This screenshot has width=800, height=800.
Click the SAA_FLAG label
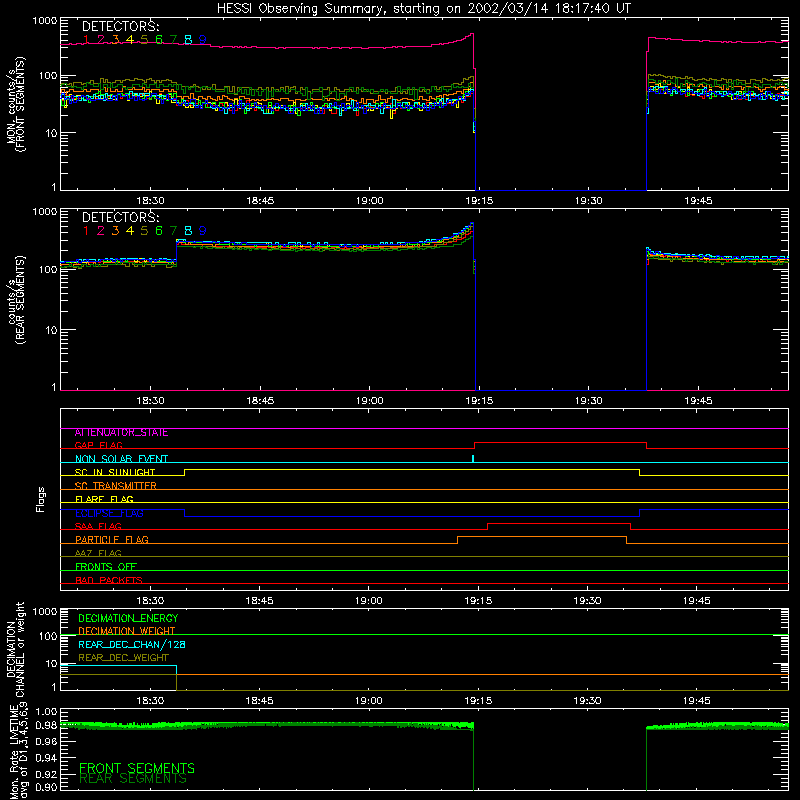click(x=98, y=526)
